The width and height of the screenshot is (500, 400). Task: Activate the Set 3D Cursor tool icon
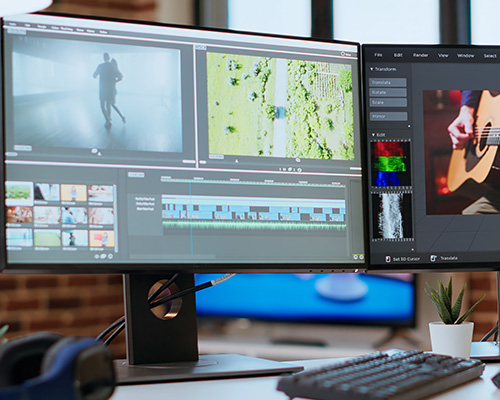tap(388, 259)
